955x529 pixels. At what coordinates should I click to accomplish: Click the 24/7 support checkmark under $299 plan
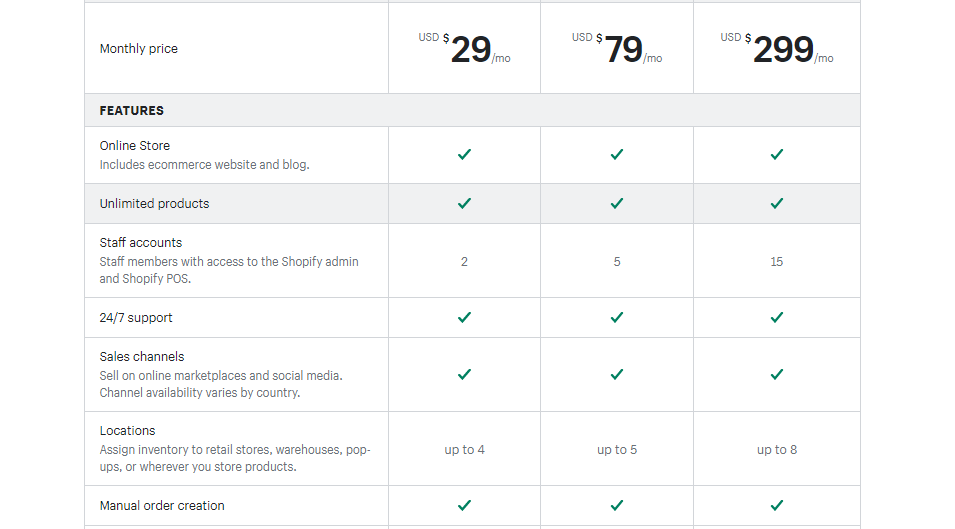tap(777, 317)
